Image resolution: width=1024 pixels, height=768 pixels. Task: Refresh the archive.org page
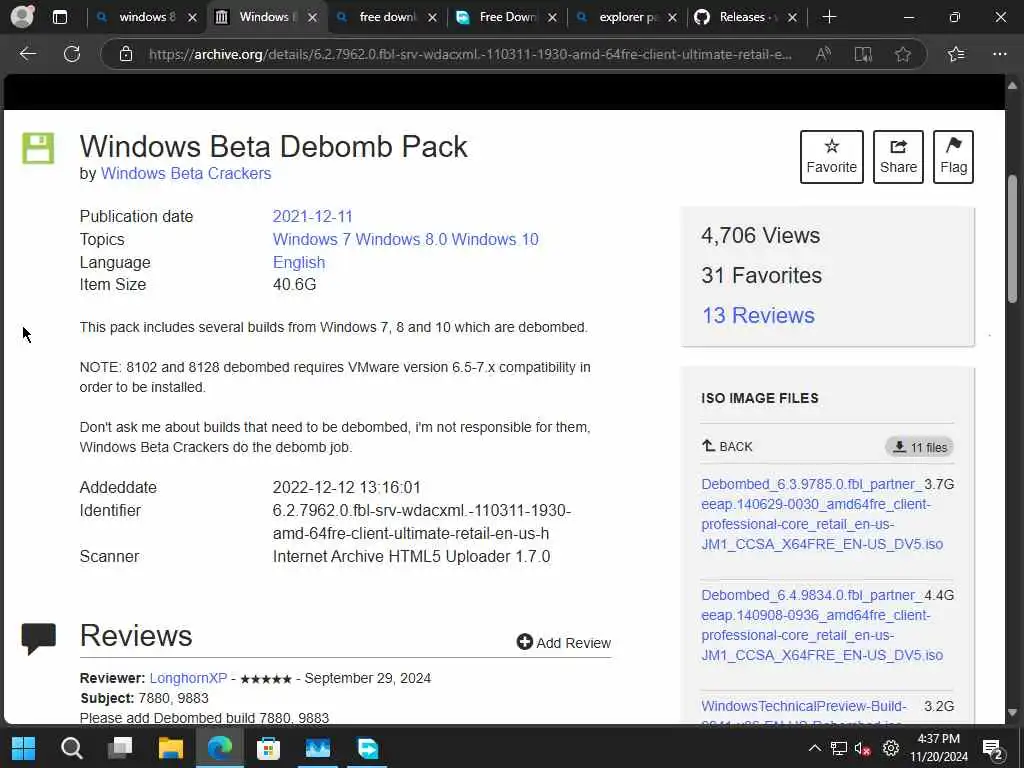point(72,54)
